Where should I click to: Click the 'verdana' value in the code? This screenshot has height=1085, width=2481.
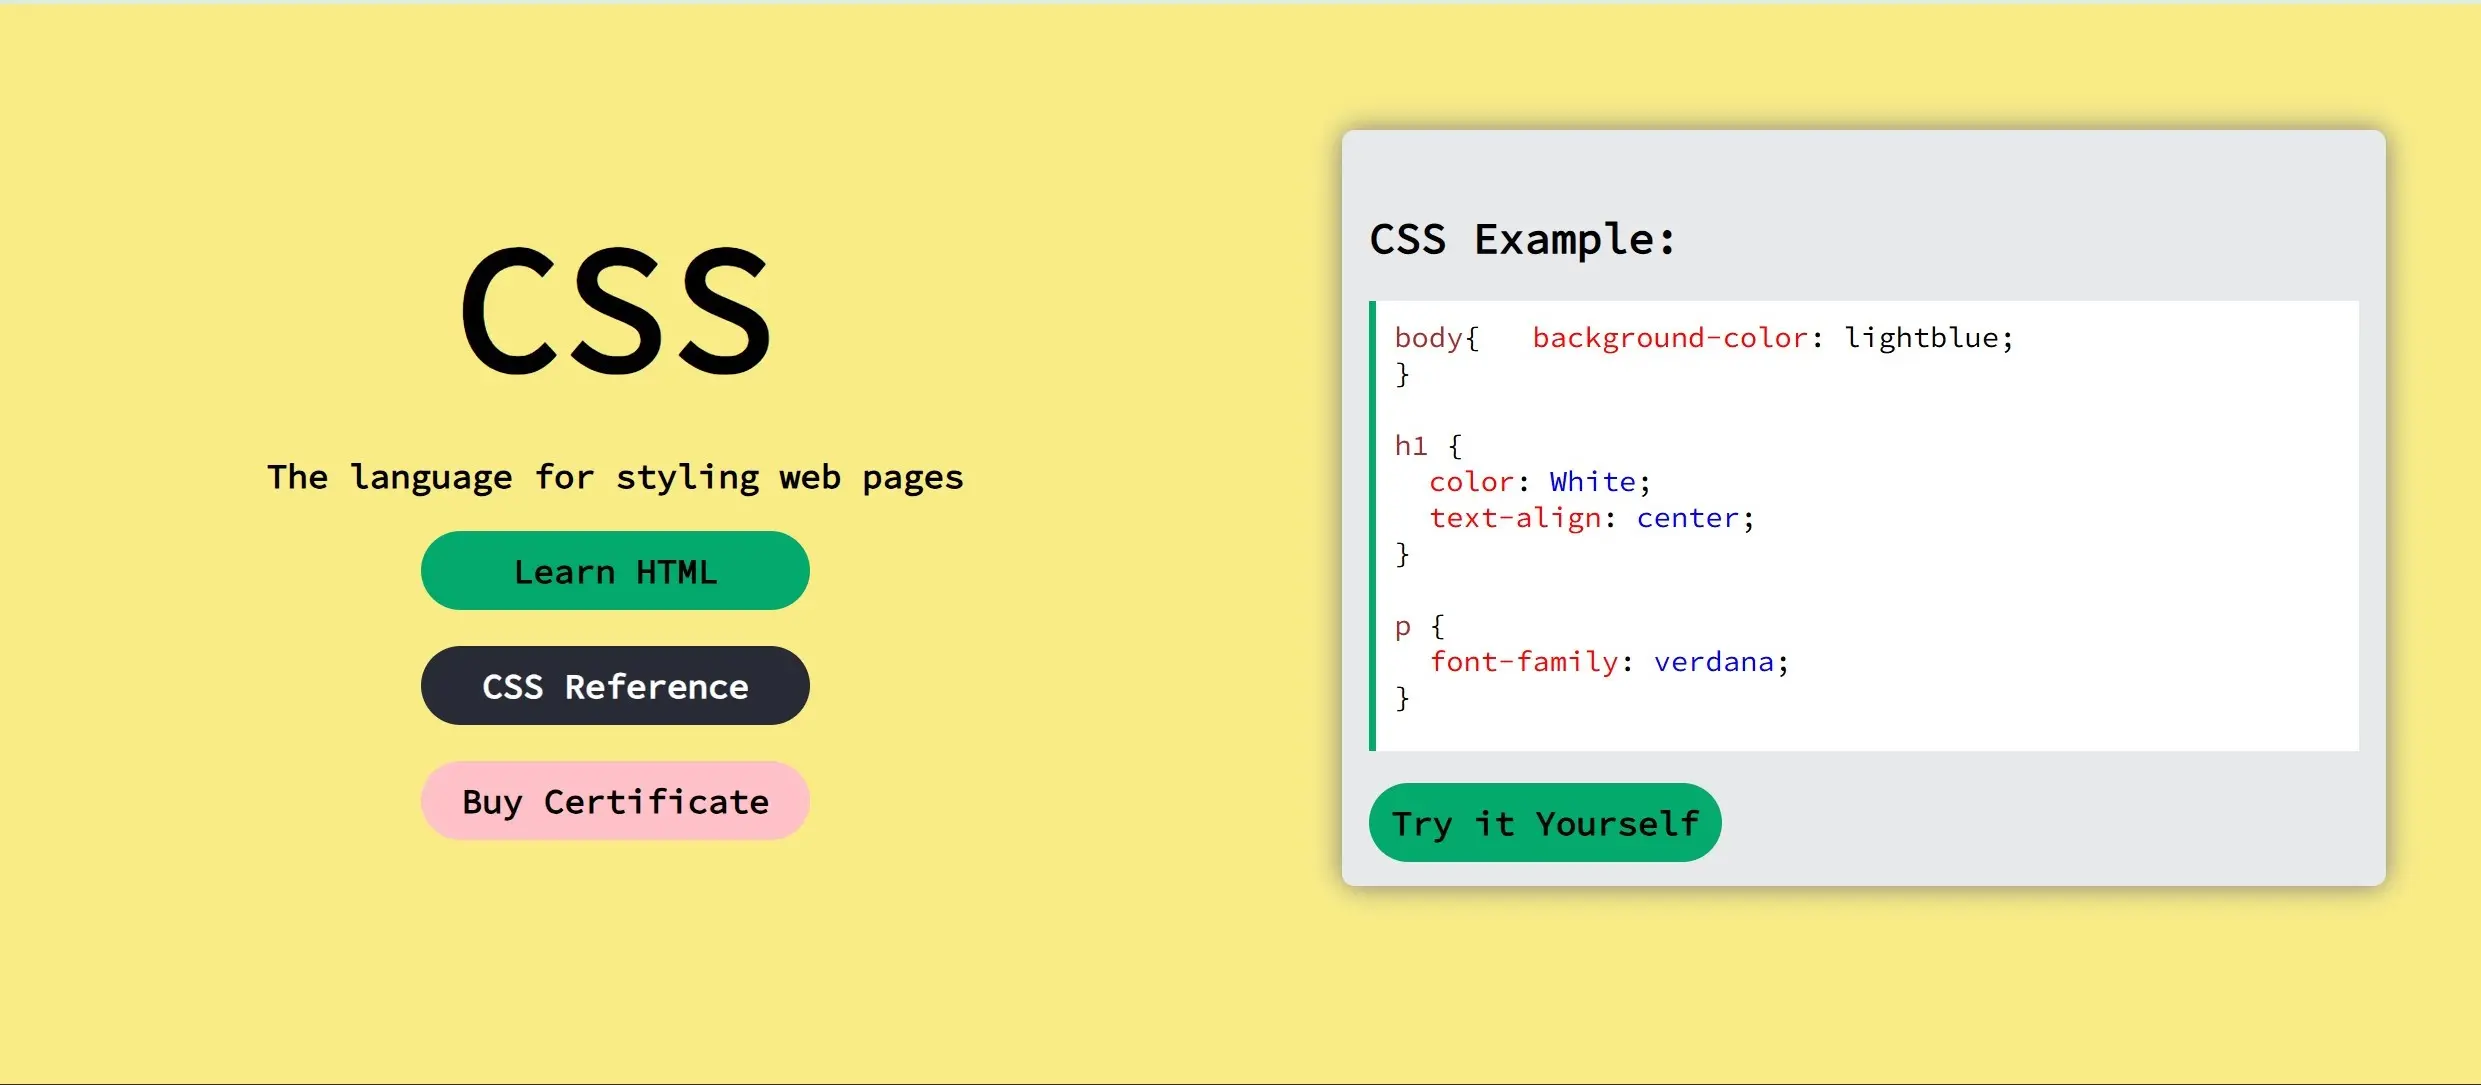tap(1714, 662)
